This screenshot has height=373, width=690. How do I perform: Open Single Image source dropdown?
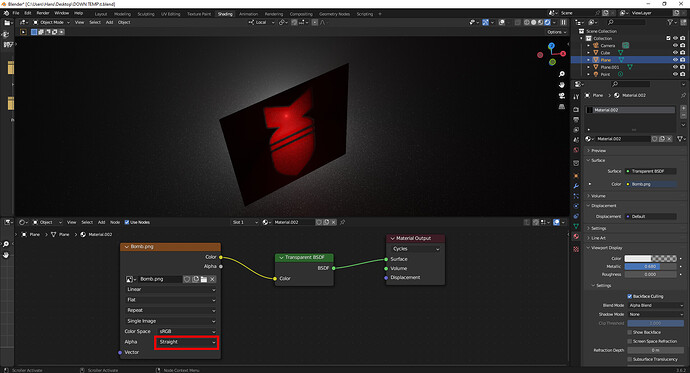[171, 321]
